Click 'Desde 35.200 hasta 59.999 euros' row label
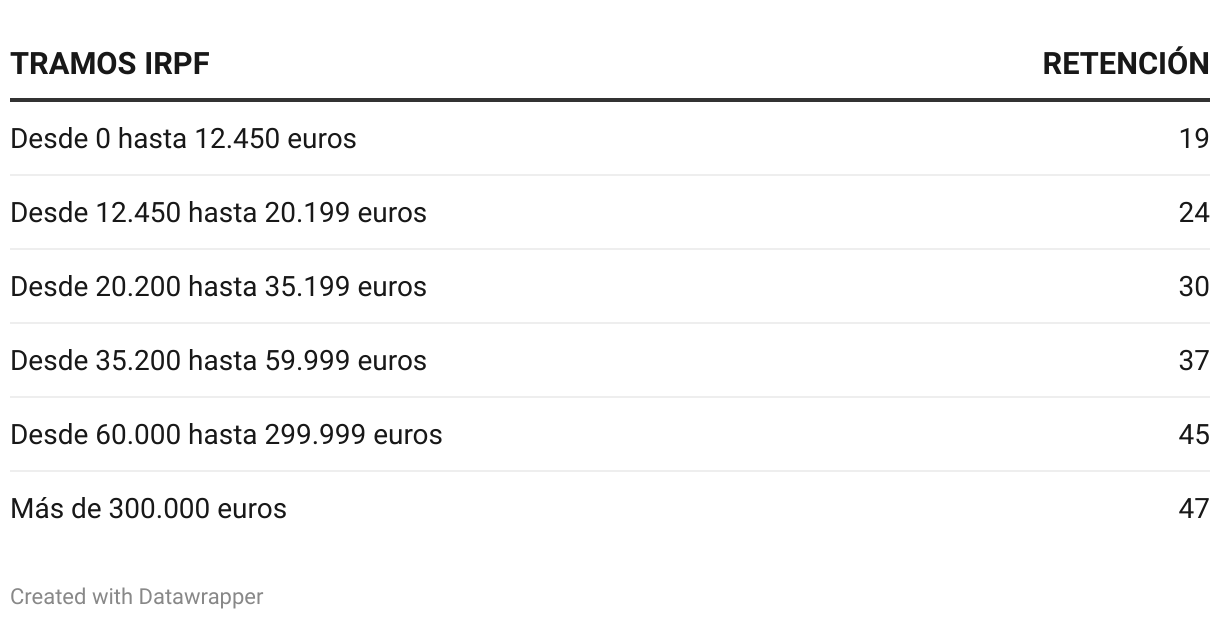 point(218,360)
